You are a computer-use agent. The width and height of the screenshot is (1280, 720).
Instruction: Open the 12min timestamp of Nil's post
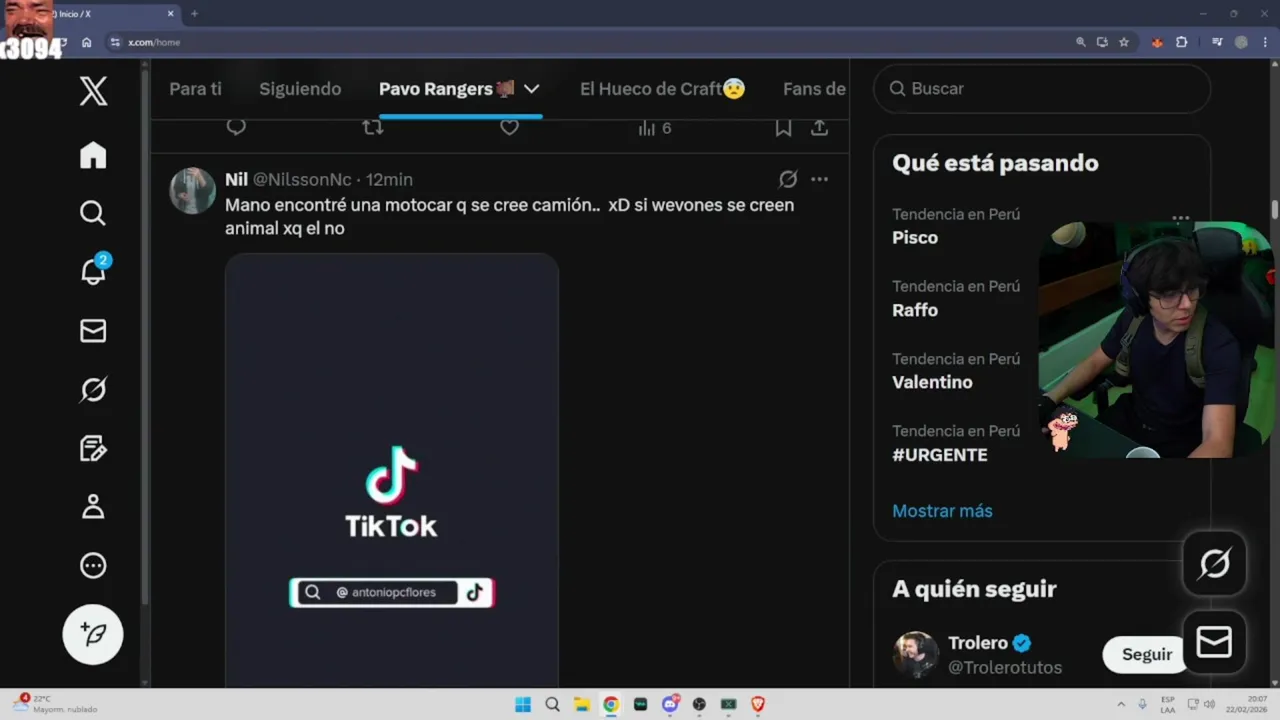click(389, 179)
